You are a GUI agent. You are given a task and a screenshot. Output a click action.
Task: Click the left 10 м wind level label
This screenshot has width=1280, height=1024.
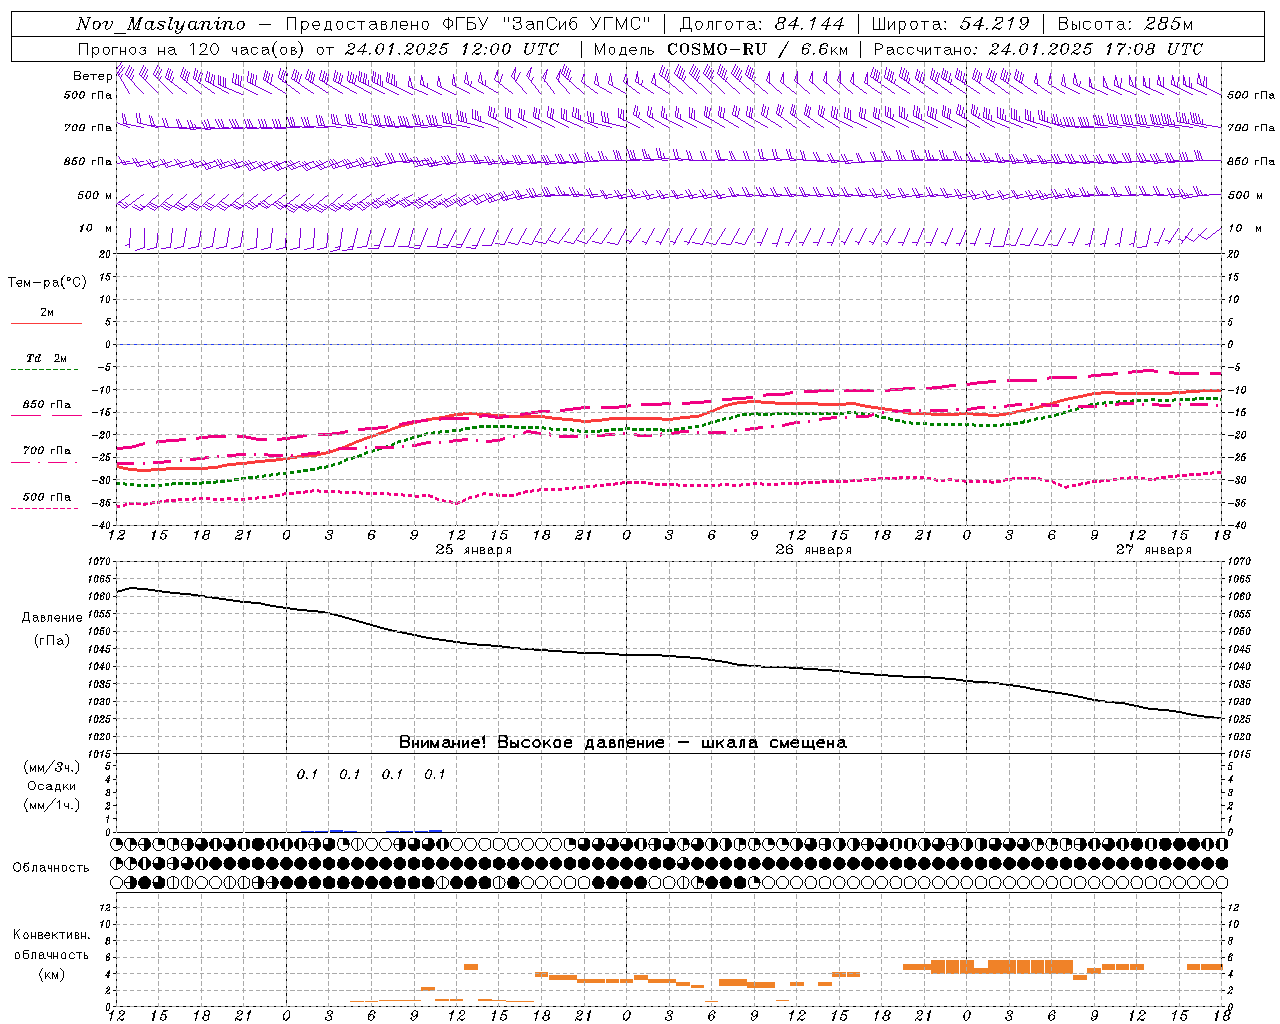pos(96,228)
